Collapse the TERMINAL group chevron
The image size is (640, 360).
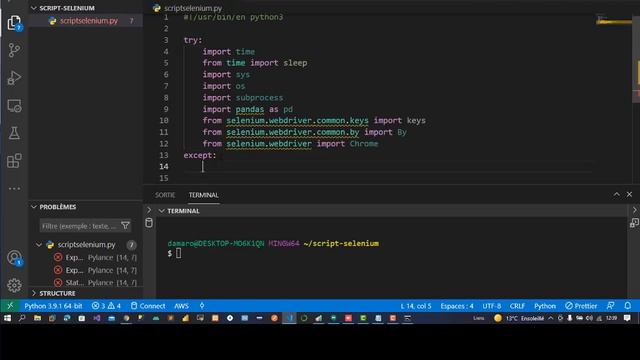pos(162,211)
